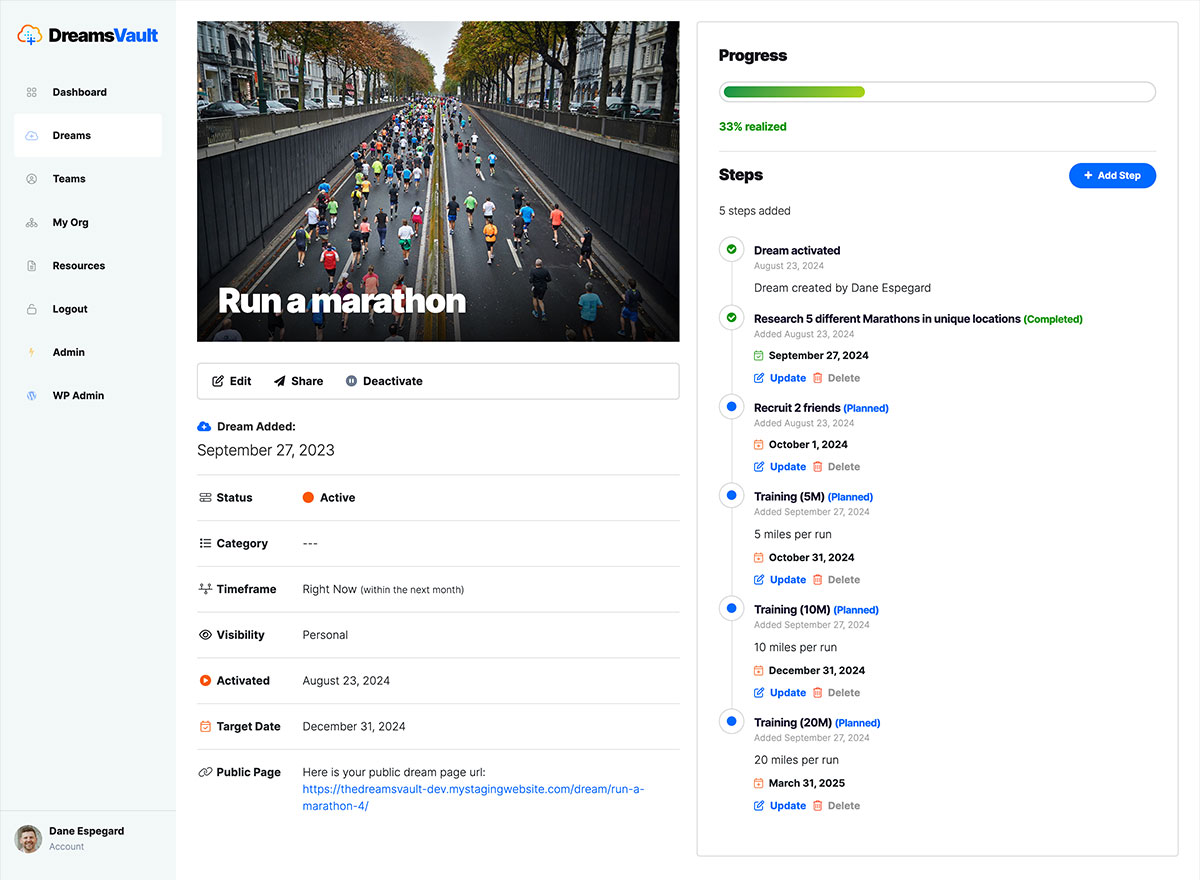Click the Add Step button
Image resolution: width=1200 pixels, height=880 pixels.
point(1112,175)
